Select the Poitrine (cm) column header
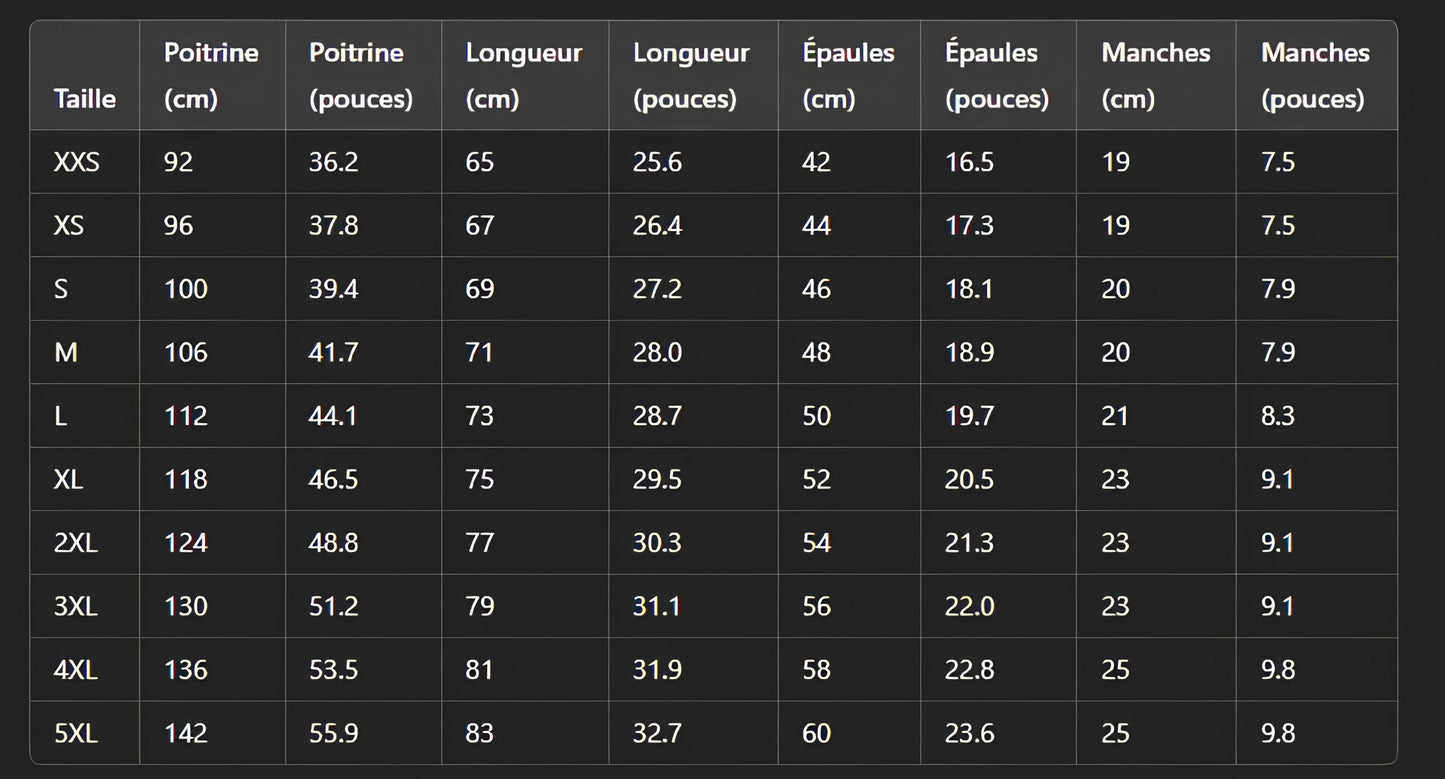Screen dimensions: 1445x779 click(211, 76)
